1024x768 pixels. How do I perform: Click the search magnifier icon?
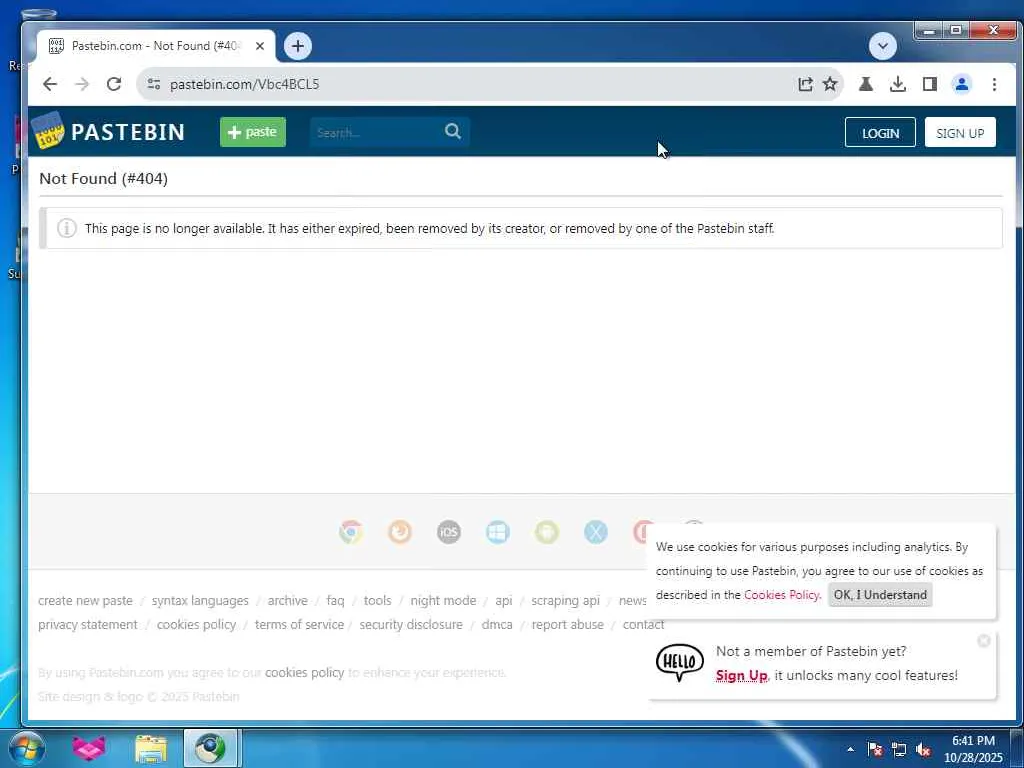point(453,132)
